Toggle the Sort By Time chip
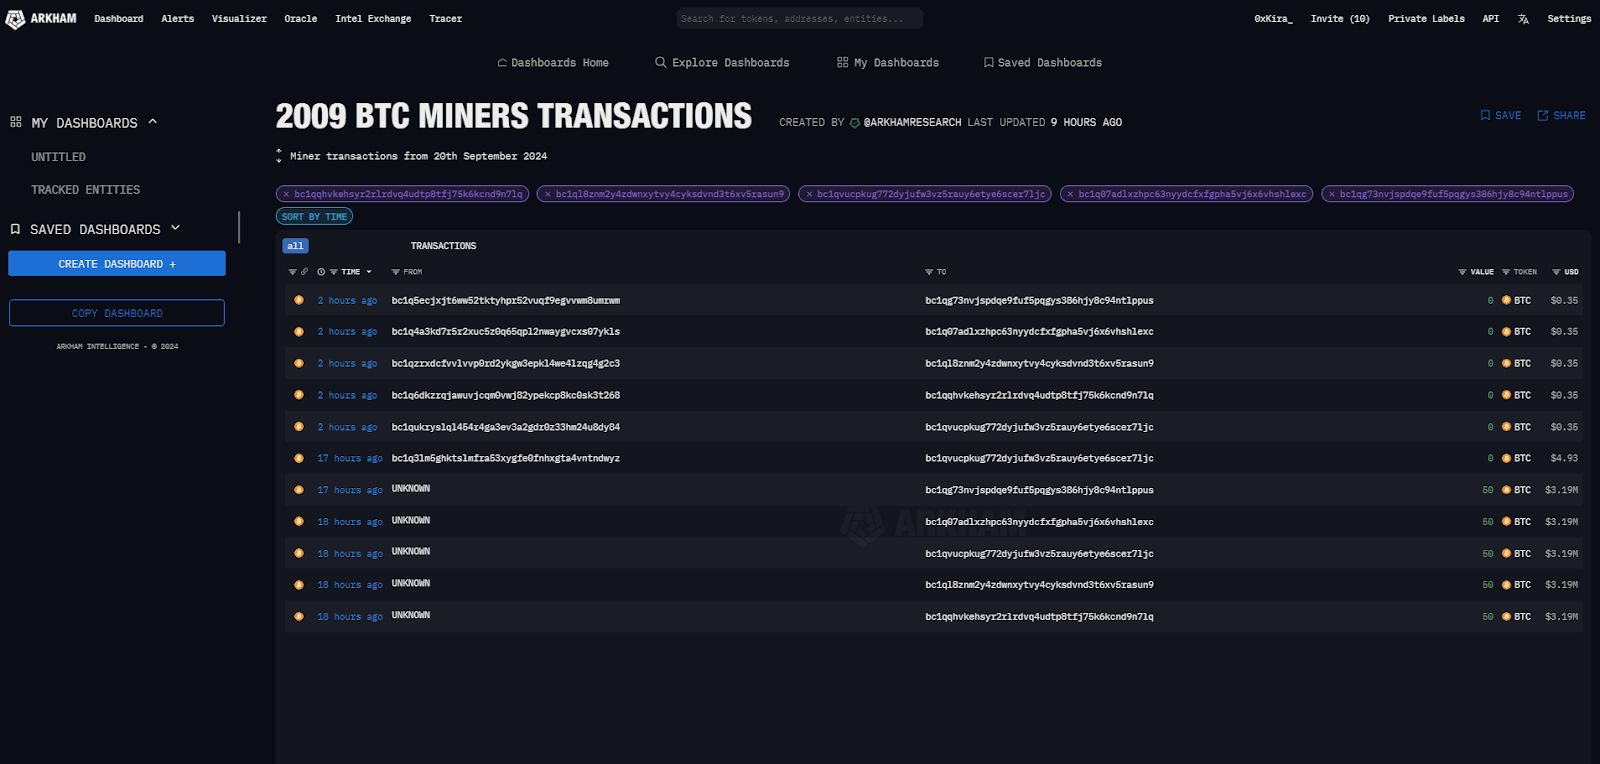The image size is (1600, 764). click(x=314, y=217)
